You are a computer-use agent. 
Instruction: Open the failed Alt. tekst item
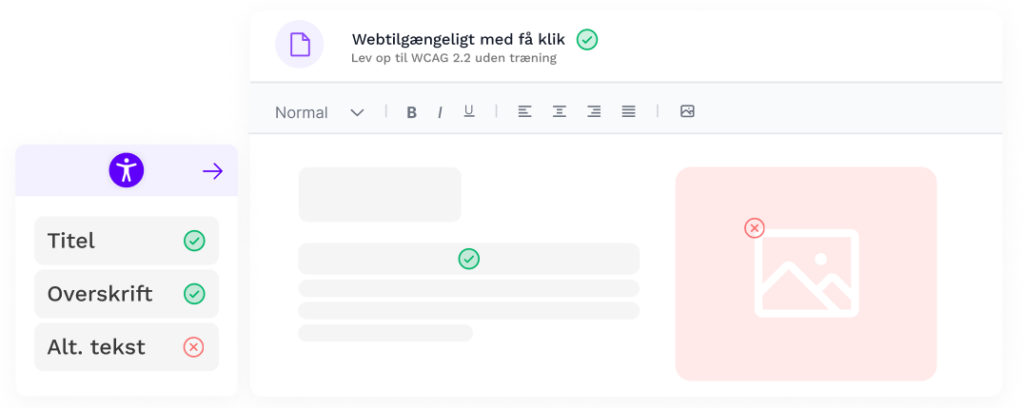(127, 347)
